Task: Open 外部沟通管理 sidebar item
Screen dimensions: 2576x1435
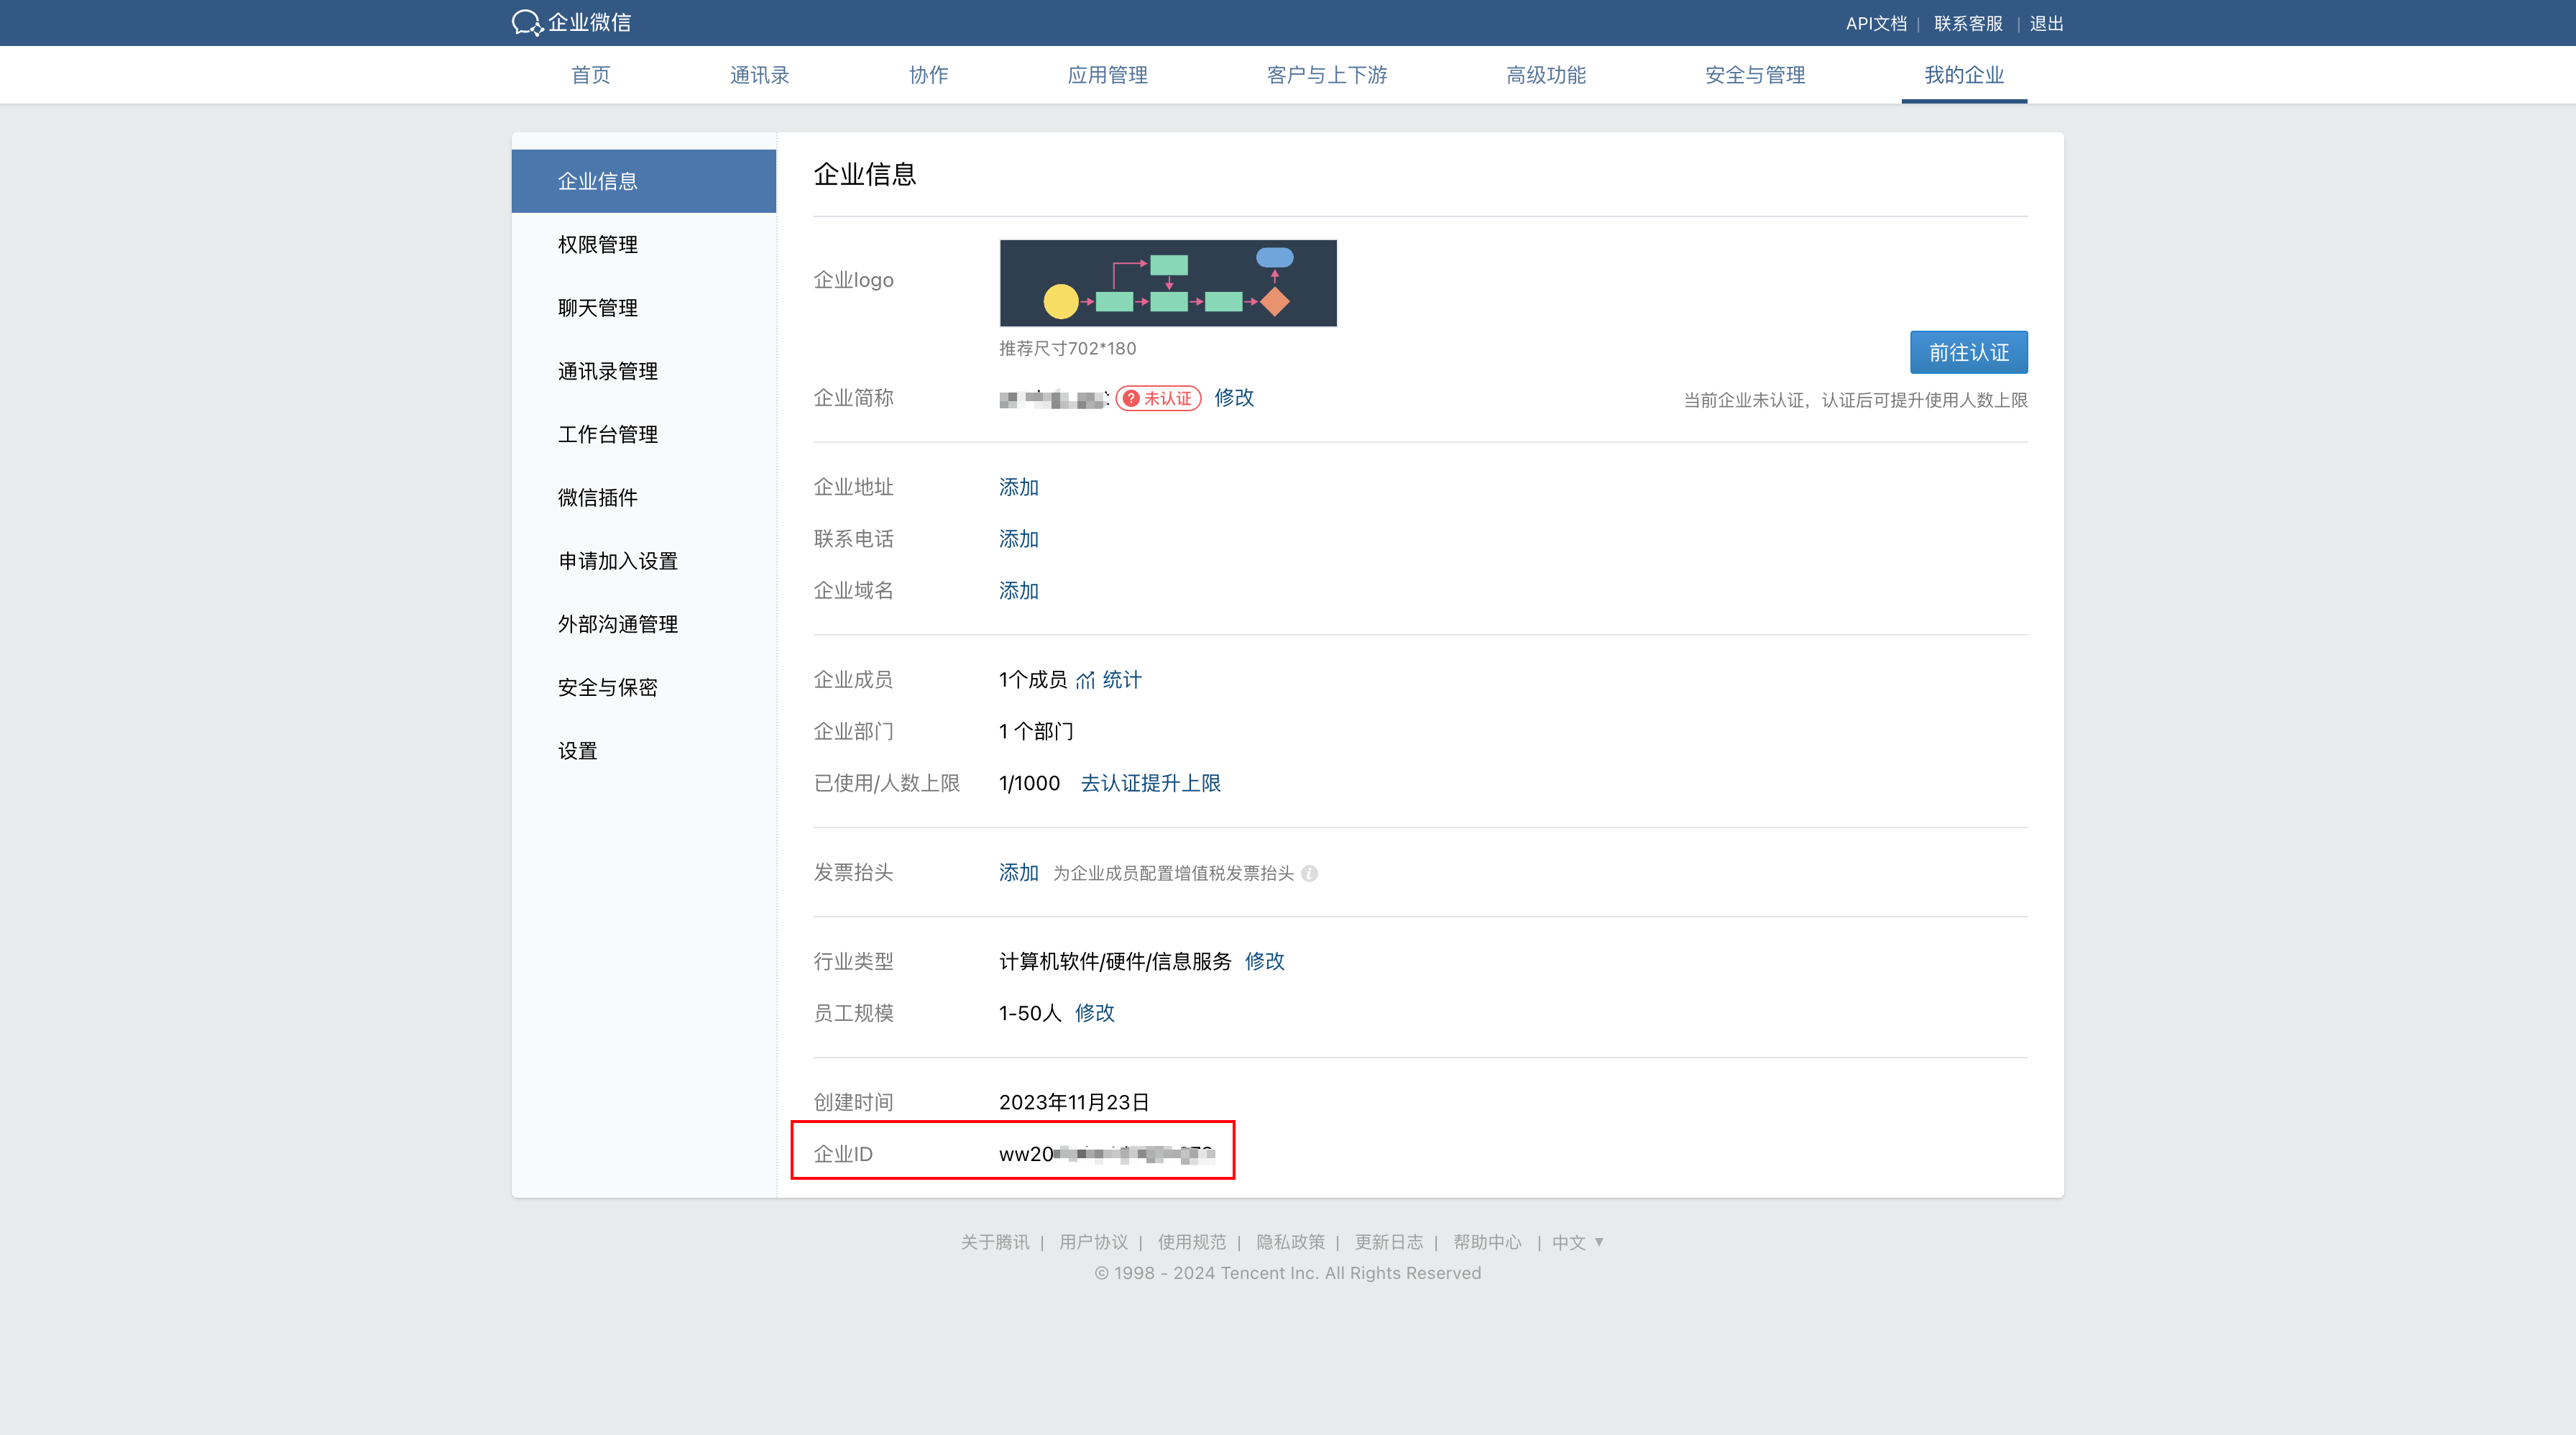Action: [617, 624]
